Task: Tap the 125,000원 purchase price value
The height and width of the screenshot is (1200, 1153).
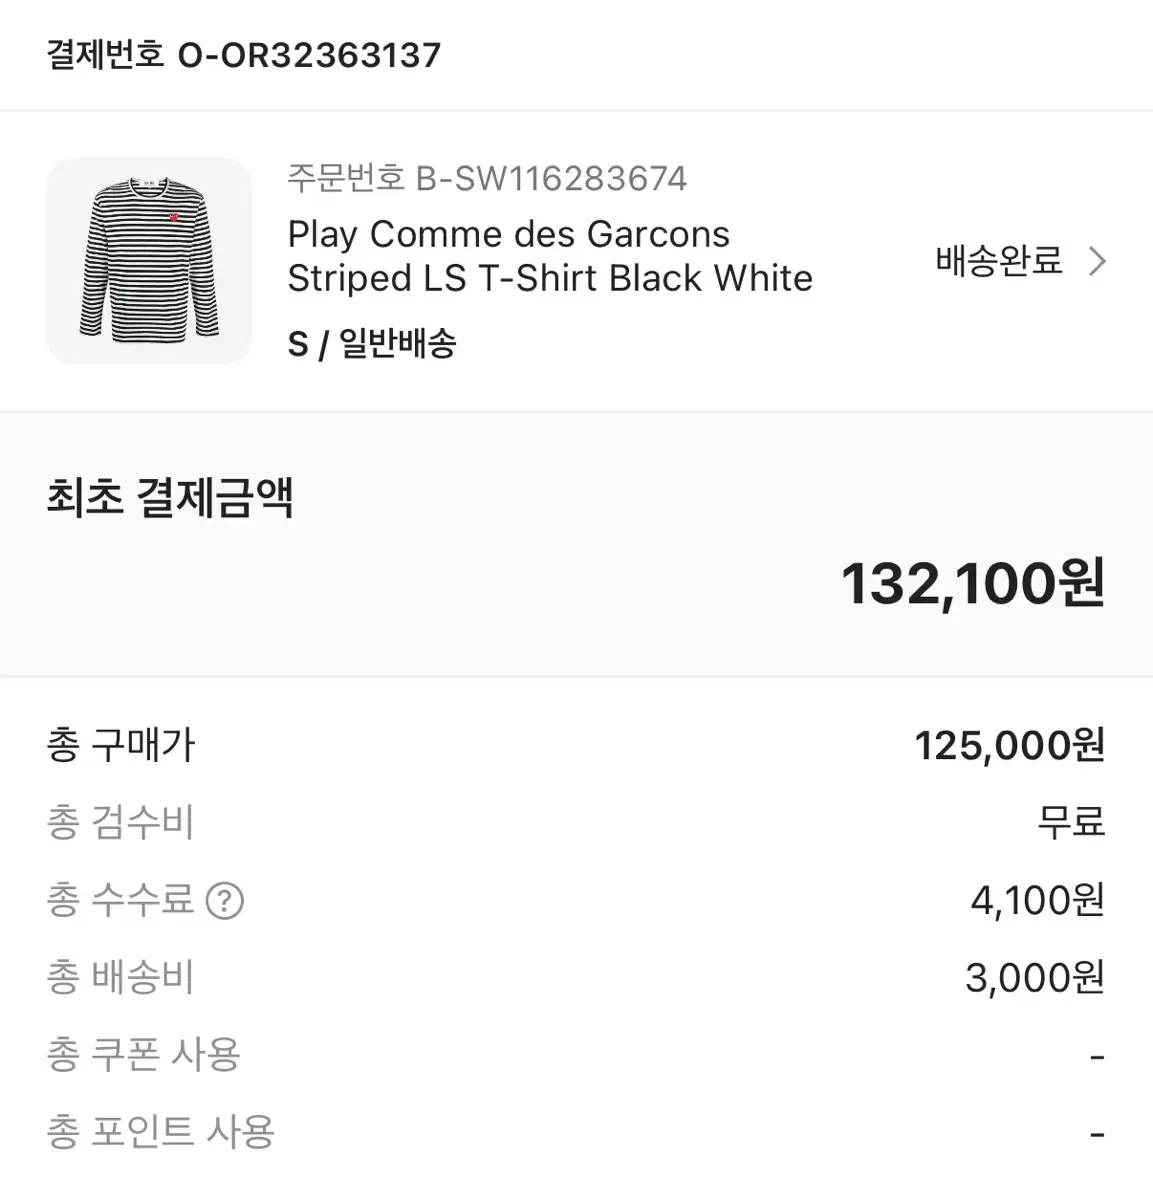Action: (x=1010, y=745)
